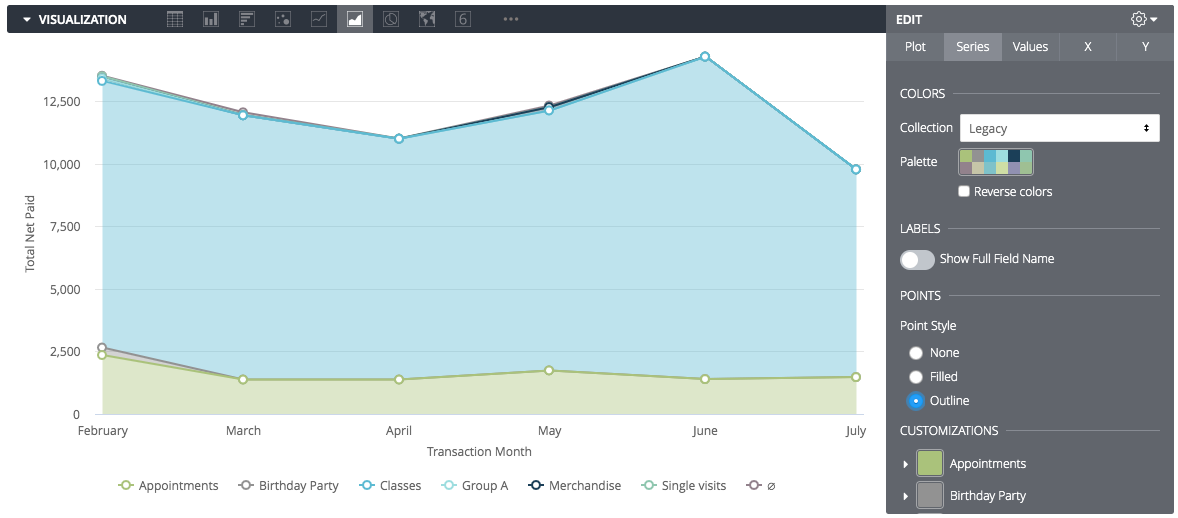Viewport: 1178px width, 518px height.
Task: Choose the scatterplot visualization icon
Action: tap(283, 19)
